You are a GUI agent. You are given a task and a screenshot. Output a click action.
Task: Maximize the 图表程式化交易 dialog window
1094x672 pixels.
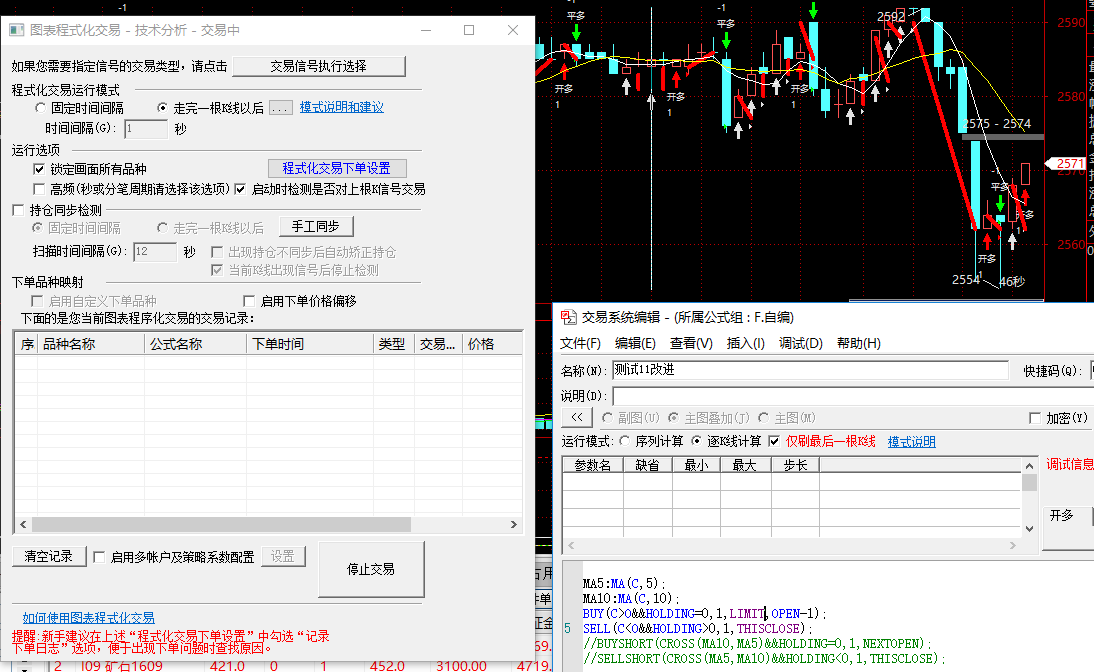469,30
